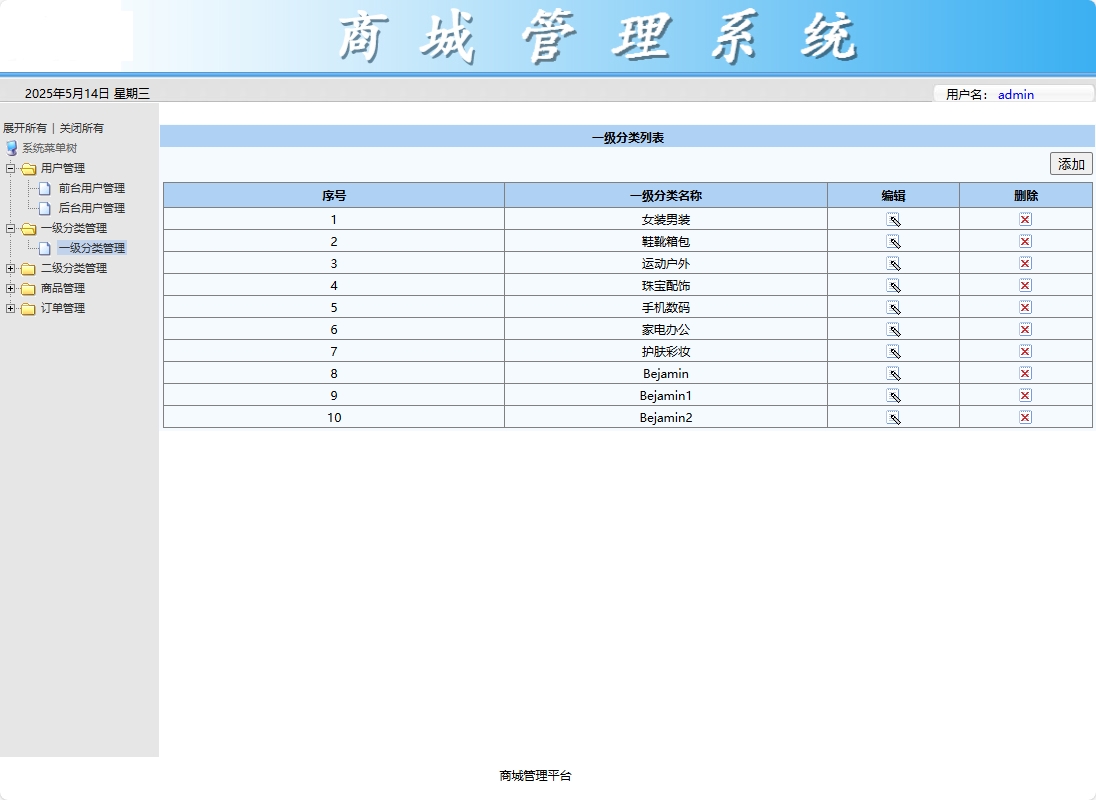Image resolution: width=1096 pixels, height=800 pixels.
Task: Click the 系统菜单树 root icon
Action: pyautogui.click(x=12, y=148)
